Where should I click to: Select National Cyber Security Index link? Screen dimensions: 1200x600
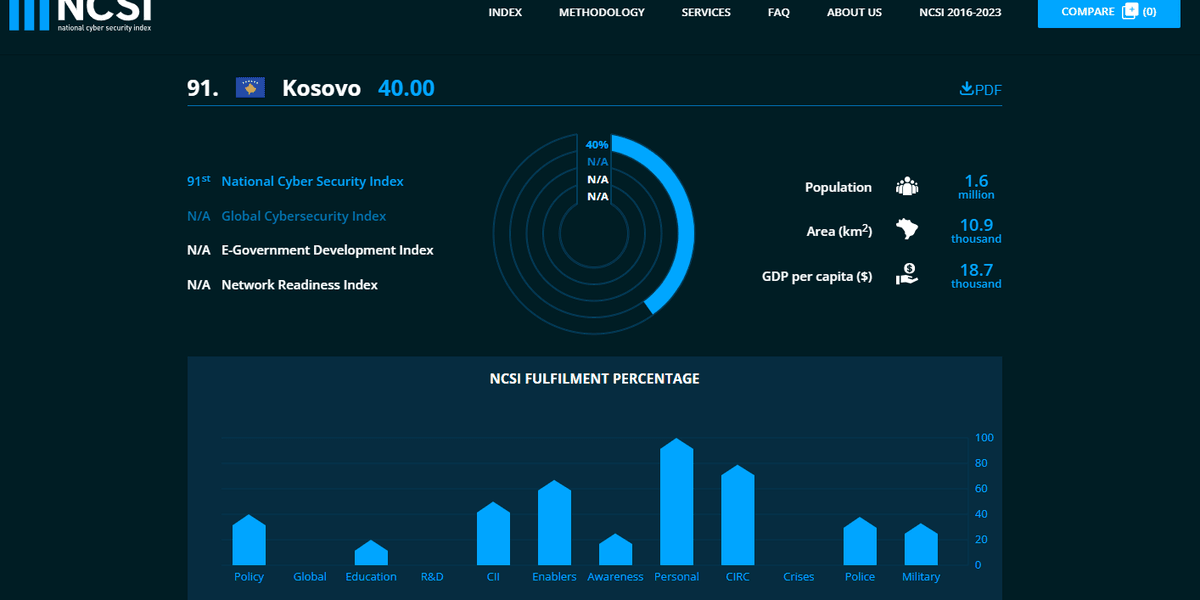[x=312, y=182]
